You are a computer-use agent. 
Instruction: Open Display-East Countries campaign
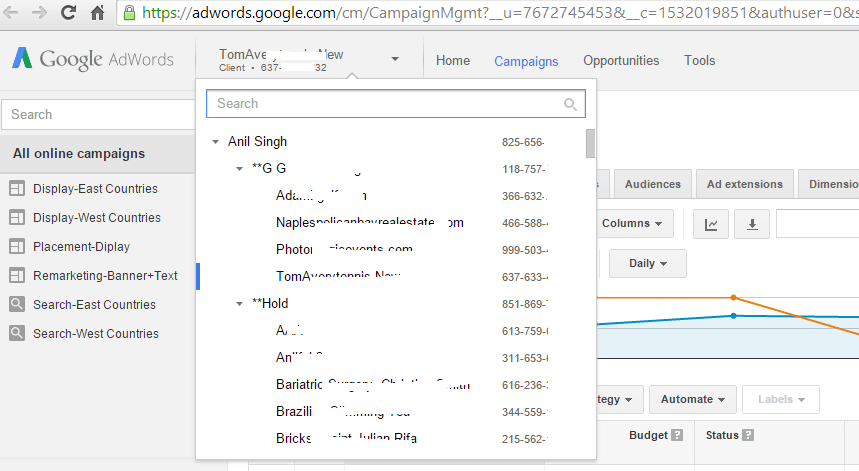point(95,188)
